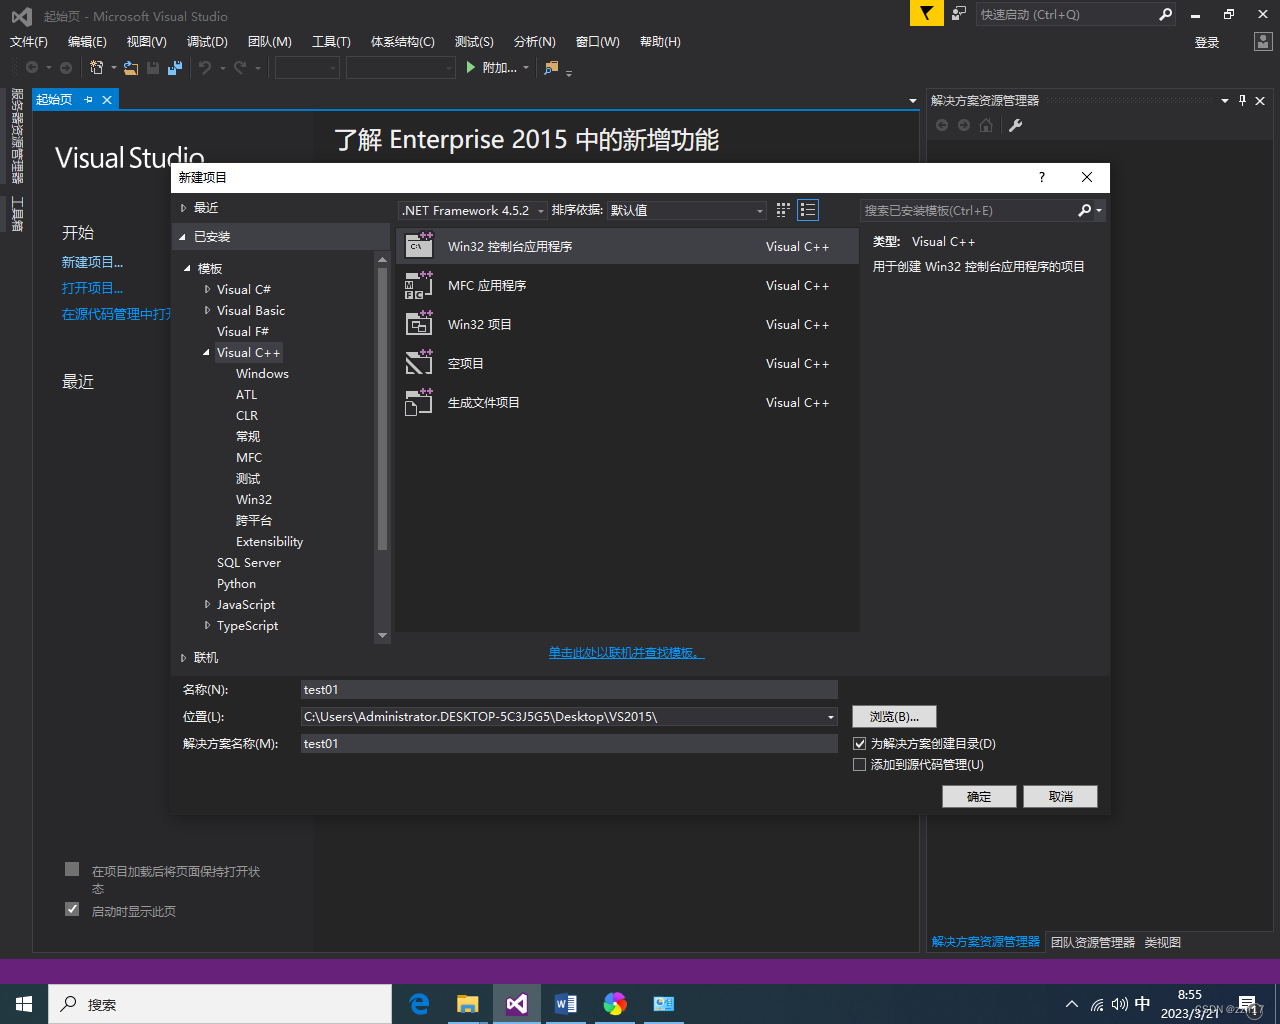This screenshot has width=1280, height=1024.
Task: Open the 工具(T) menu
Action: tap(332, 41)
